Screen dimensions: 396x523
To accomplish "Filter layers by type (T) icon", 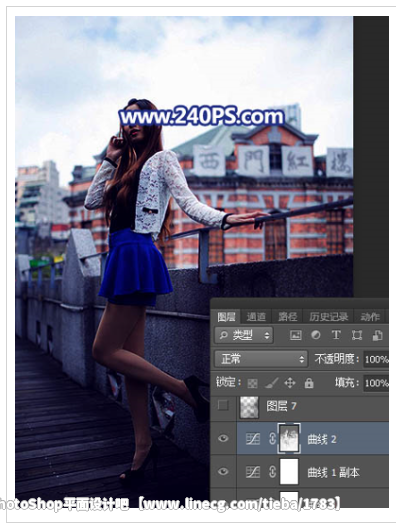I will click(336, 335).
